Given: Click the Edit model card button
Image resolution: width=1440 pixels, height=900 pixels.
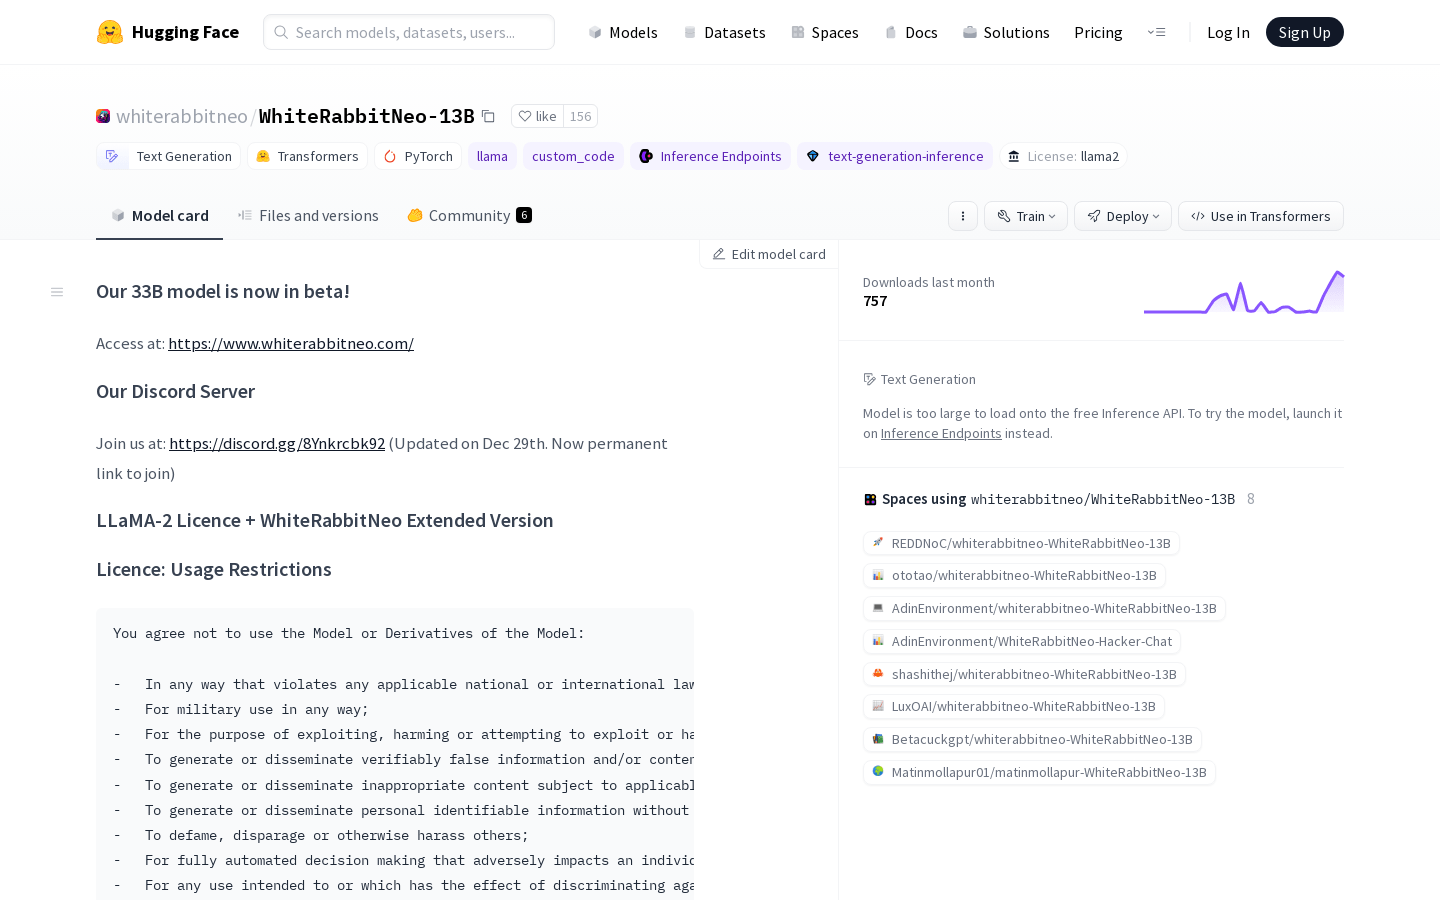Looking at the screenshot, I should (769, 254).
